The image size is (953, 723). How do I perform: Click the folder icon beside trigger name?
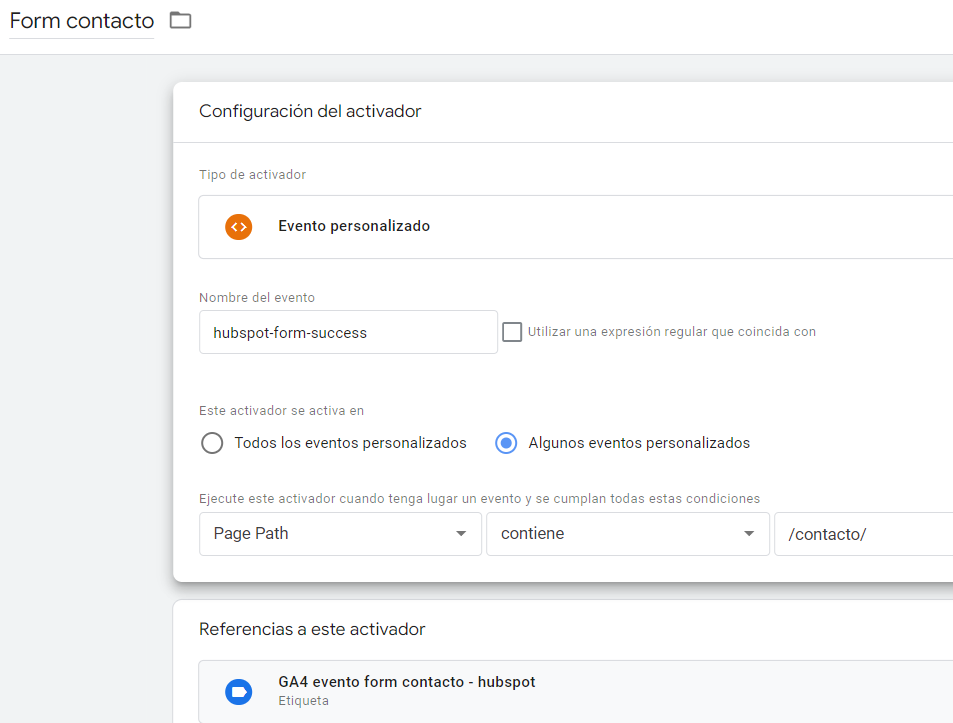(180, 20)
